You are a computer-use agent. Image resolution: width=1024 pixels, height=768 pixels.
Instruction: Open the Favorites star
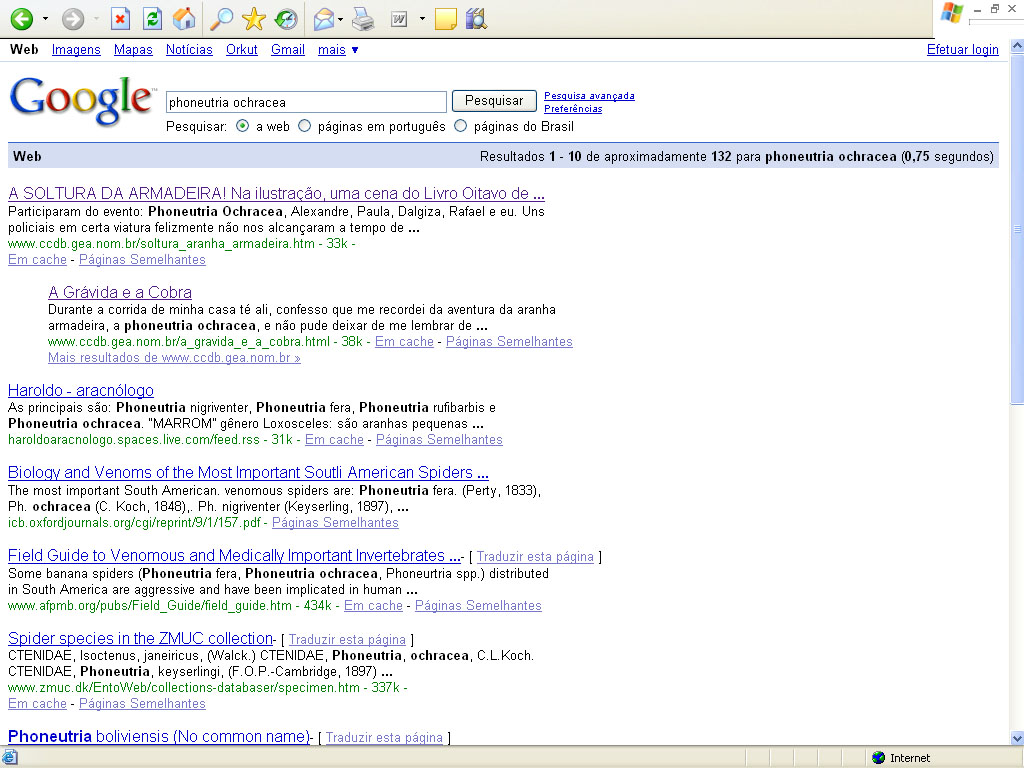[254, 19]
